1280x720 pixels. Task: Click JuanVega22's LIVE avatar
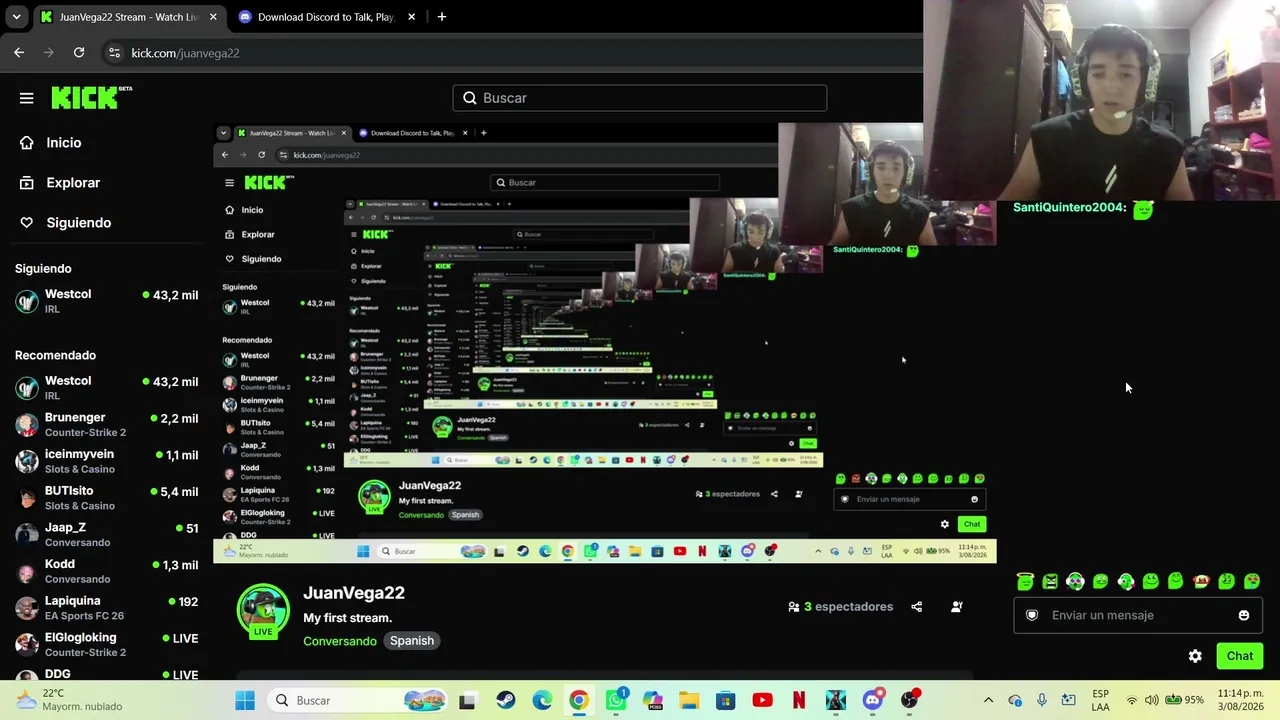263,610
